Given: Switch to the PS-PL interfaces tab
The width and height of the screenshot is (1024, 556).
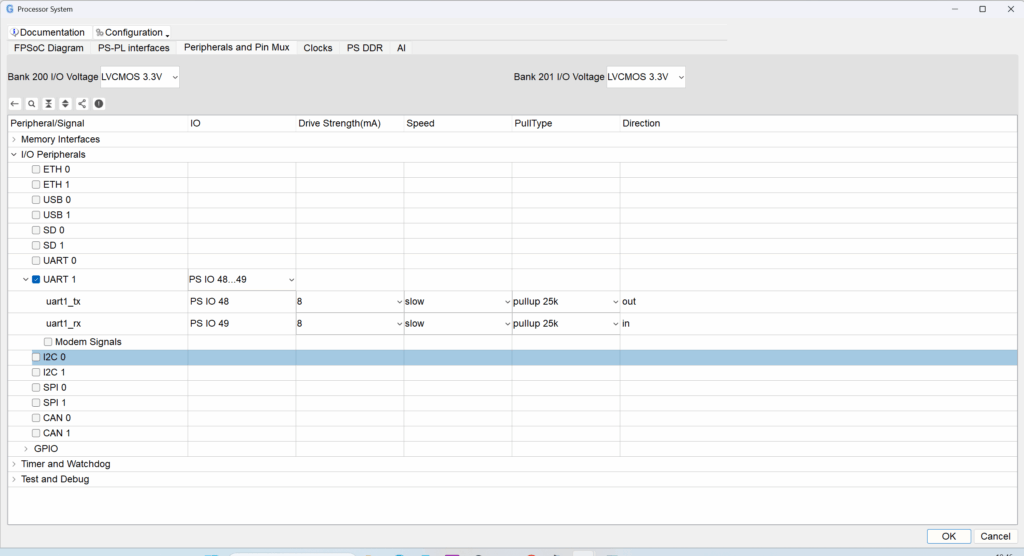Looking at the screenshot, I should [134, 48].
